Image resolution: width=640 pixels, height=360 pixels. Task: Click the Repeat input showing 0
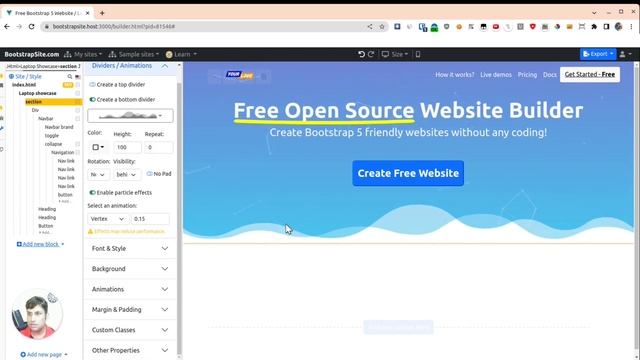coord(158,147)
